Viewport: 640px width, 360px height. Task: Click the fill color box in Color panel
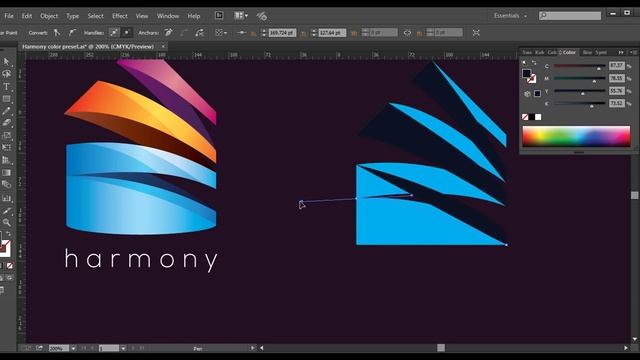click(527, 73)
